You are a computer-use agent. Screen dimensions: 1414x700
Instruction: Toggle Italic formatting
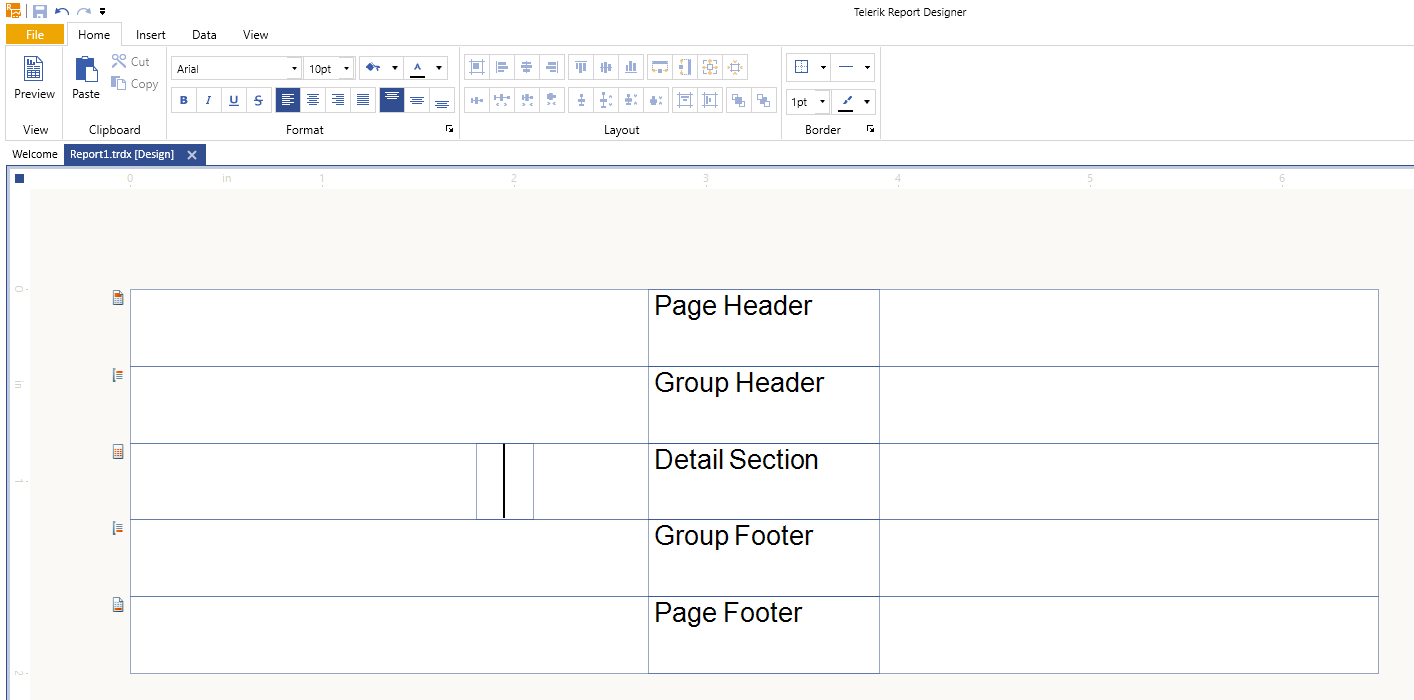(x=209, y=100)
